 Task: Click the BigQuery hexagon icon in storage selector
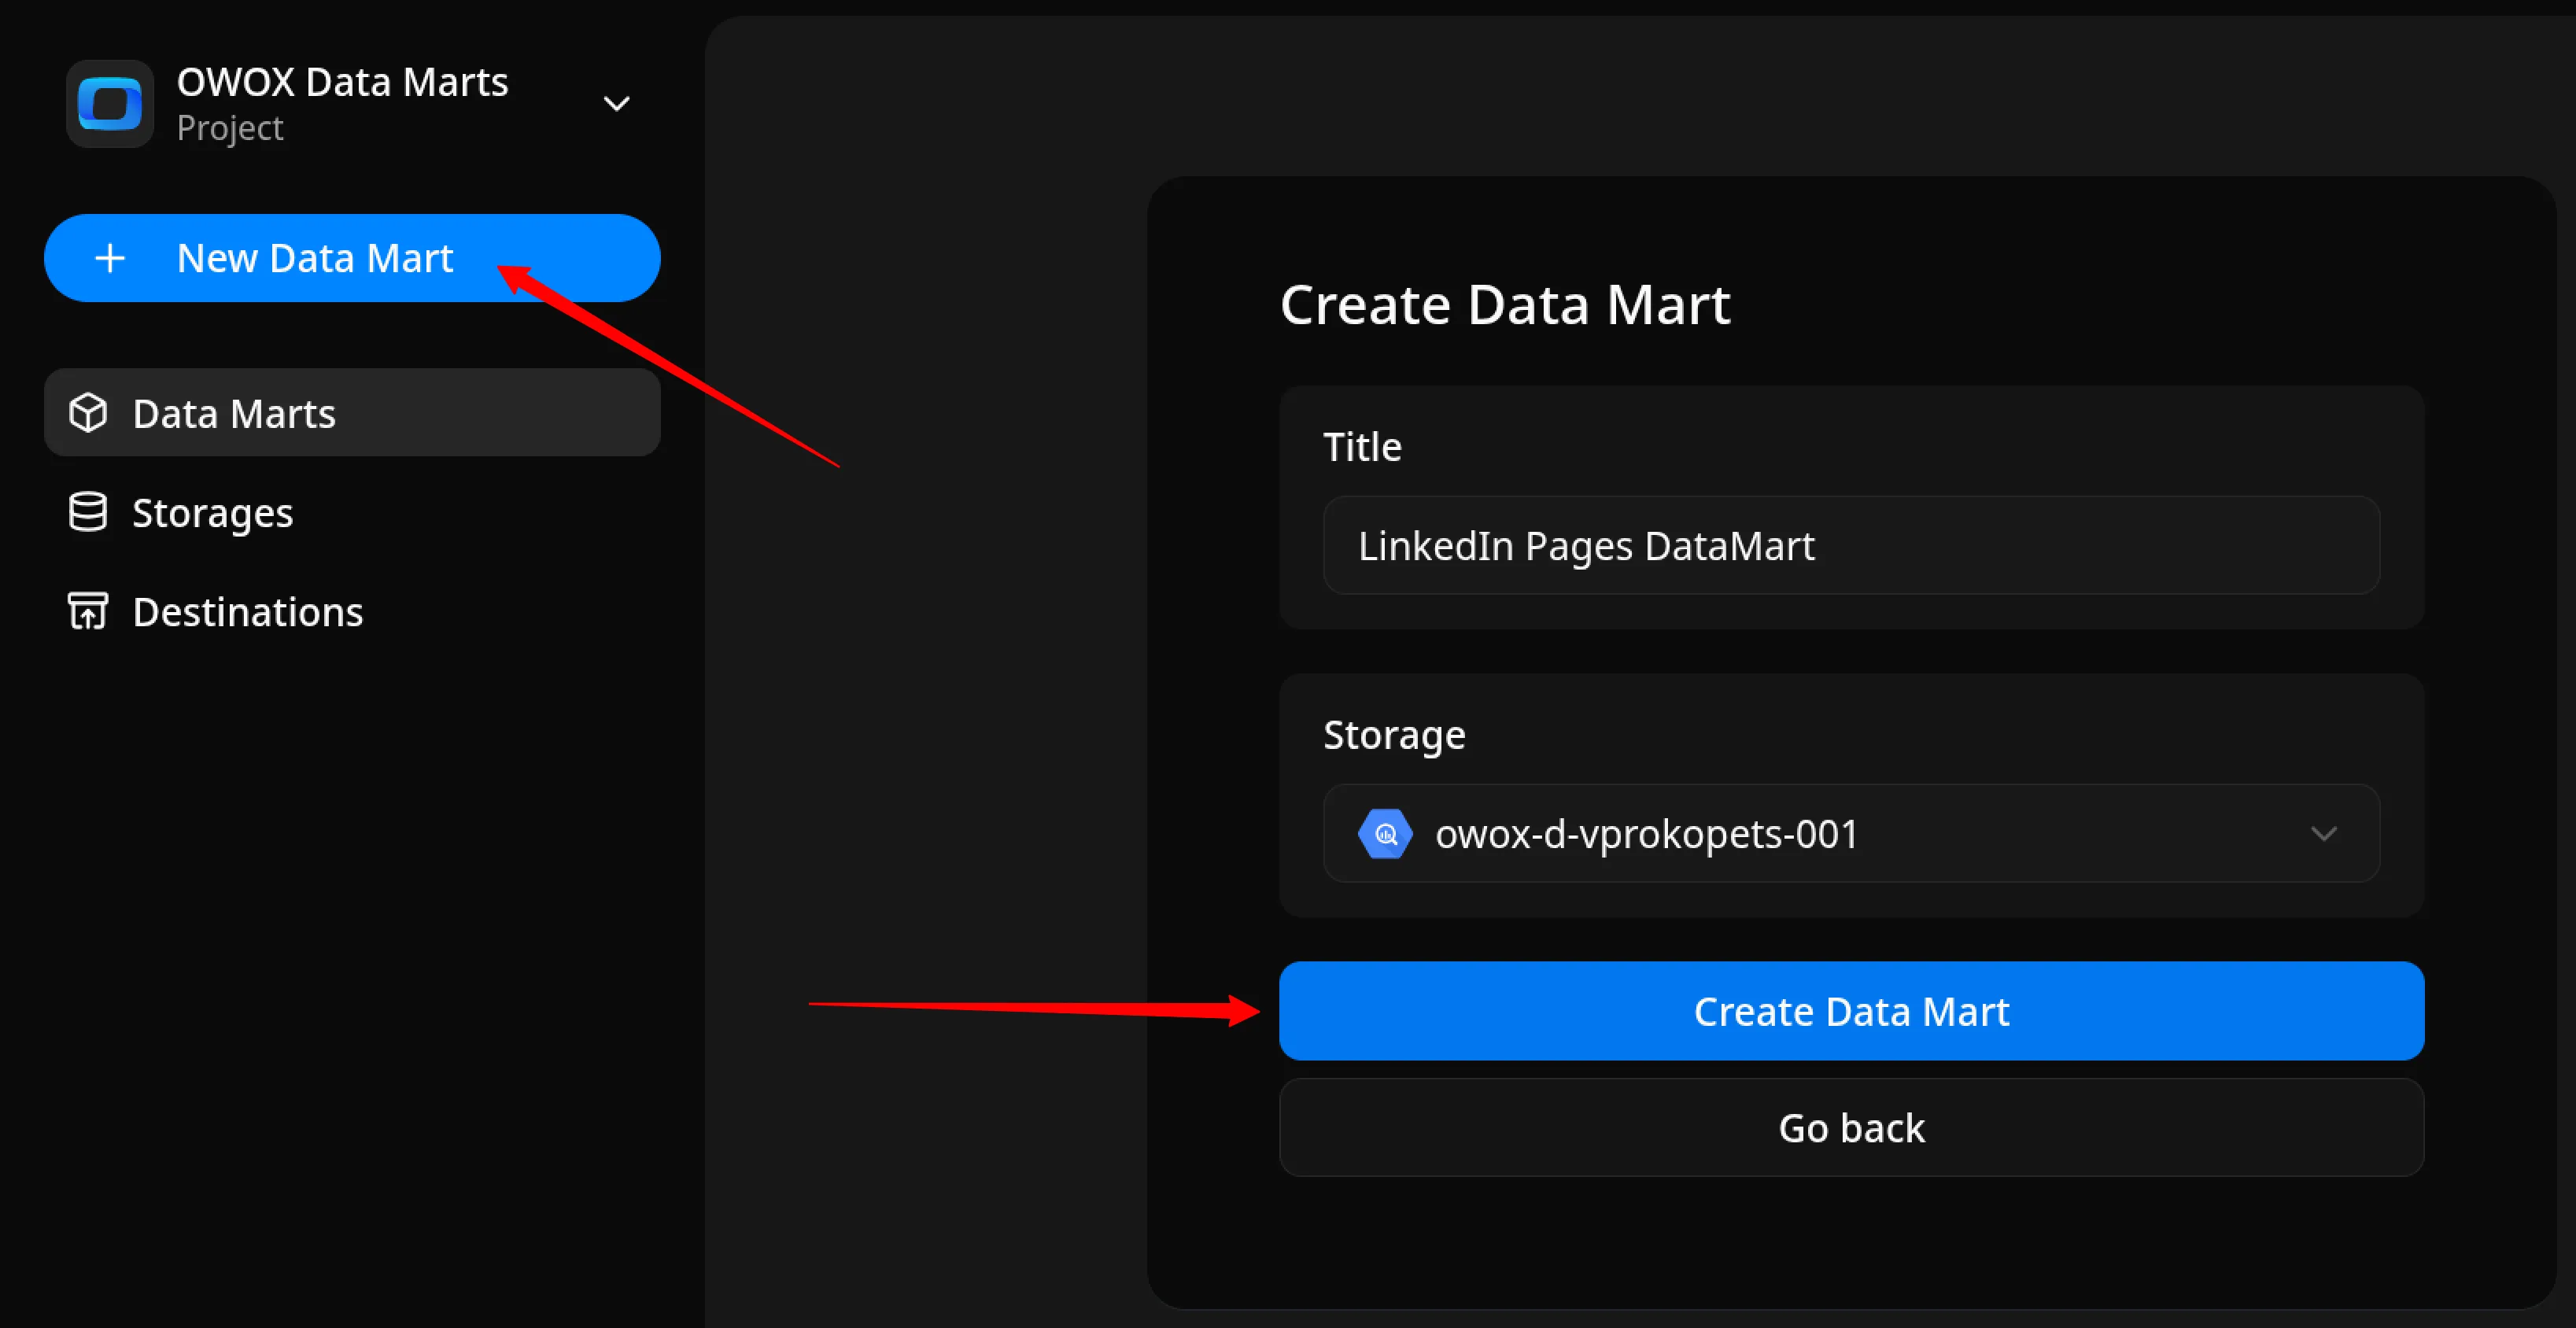[1385, 833]
